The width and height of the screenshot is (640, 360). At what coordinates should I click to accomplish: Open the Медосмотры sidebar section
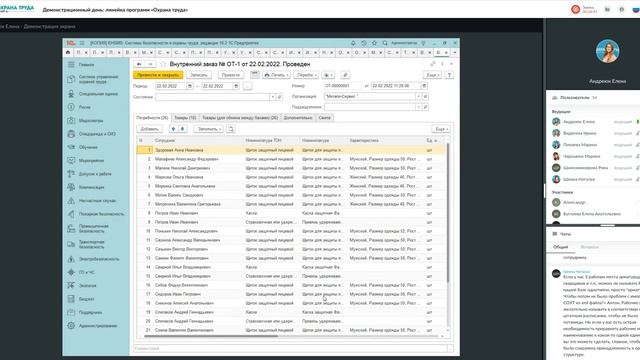tap(91, 120)
